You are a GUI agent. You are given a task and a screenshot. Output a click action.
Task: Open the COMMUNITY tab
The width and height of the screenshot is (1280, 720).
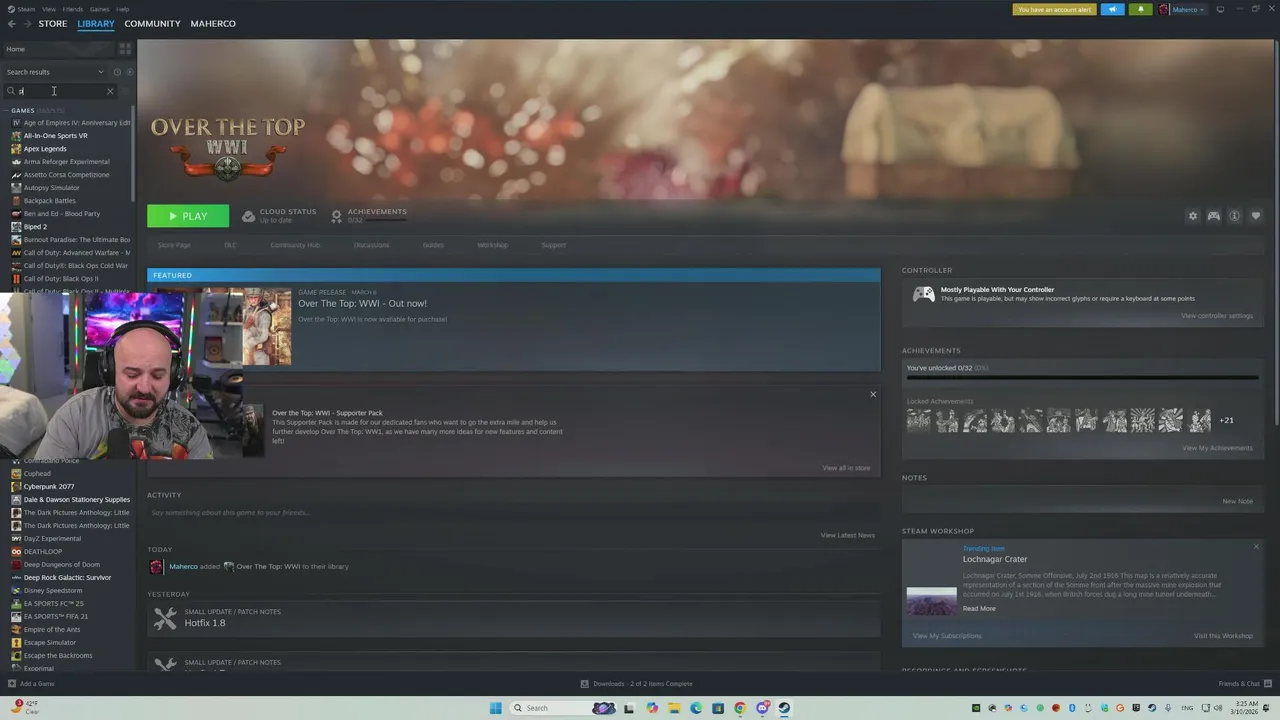152,24
